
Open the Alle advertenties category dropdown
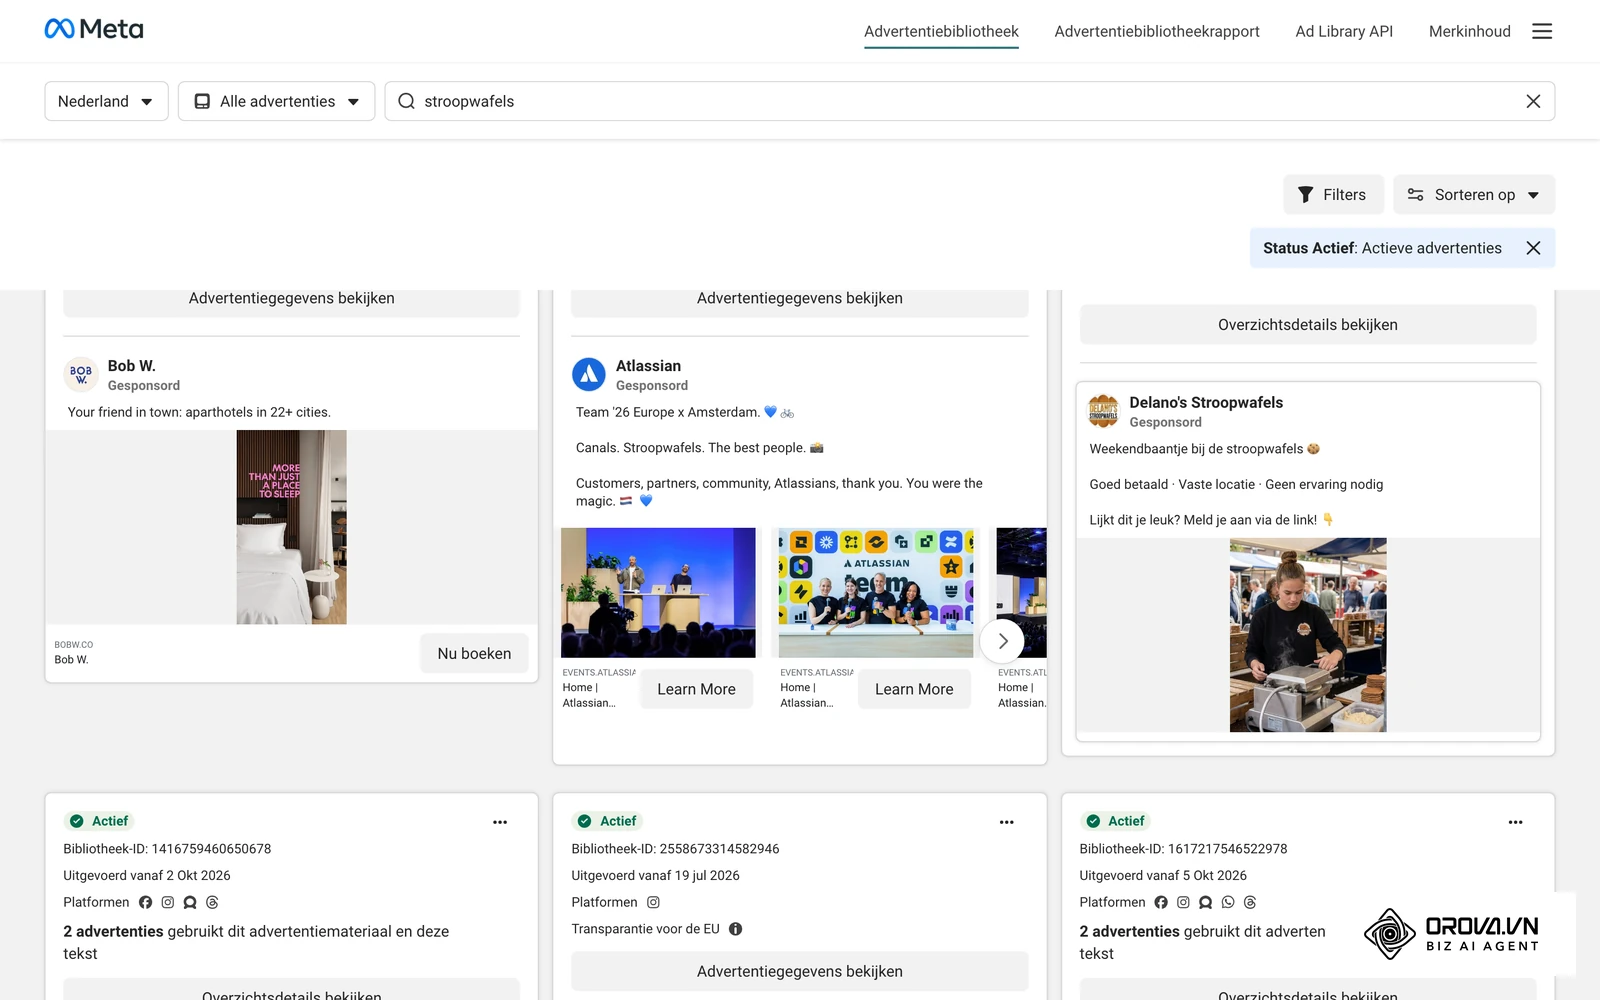(x=276, y=101)
